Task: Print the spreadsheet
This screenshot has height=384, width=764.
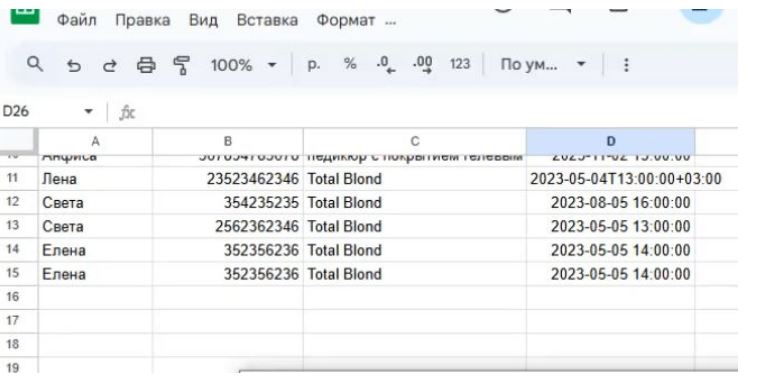Action: click(x=146, y=65)
